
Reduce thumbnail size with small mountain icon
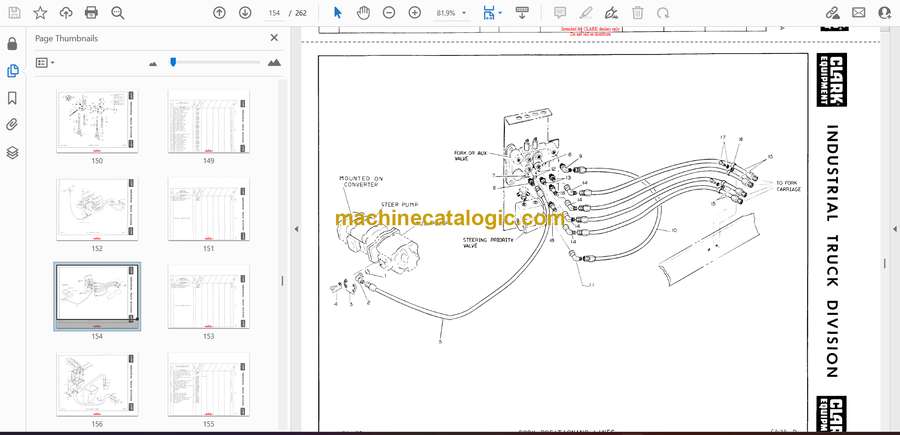click(153, 64)
